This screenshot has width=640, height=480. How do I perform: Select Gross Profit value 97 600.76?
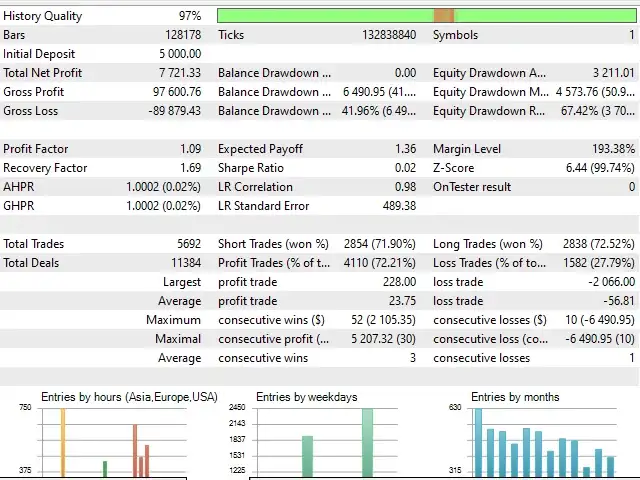point(177,92)
